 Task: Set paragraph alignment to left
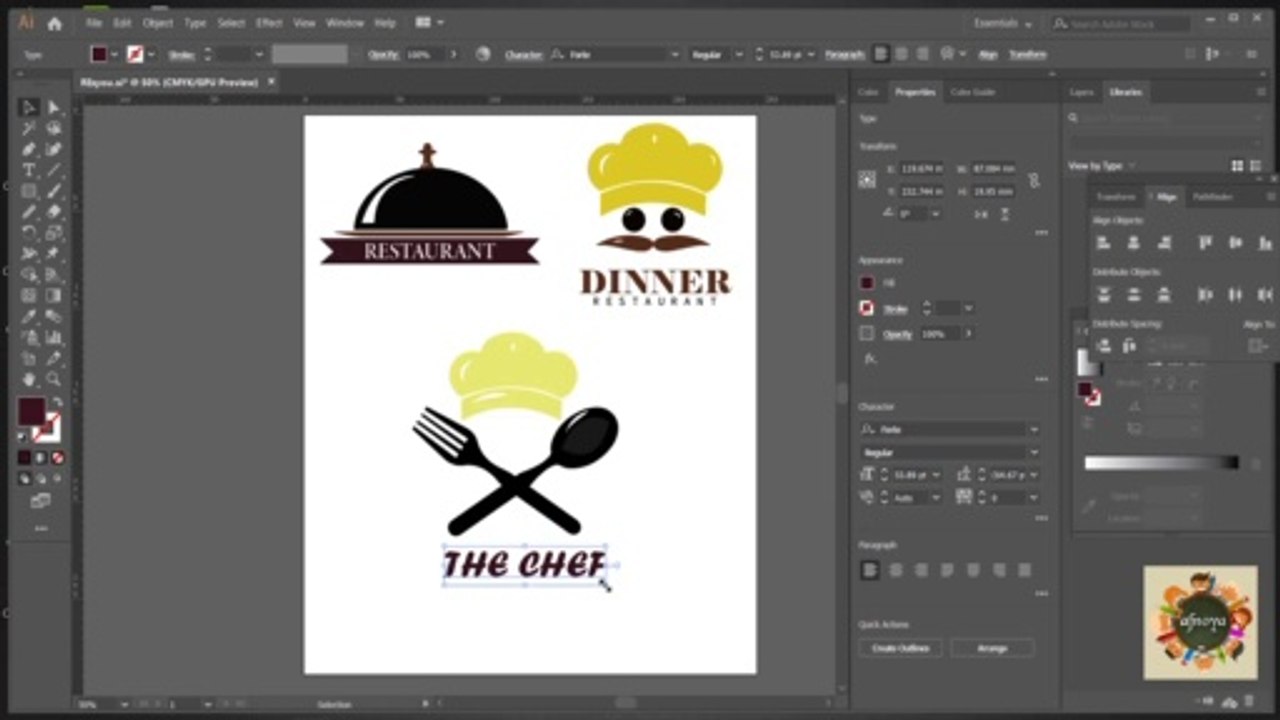tap(870, 570)
